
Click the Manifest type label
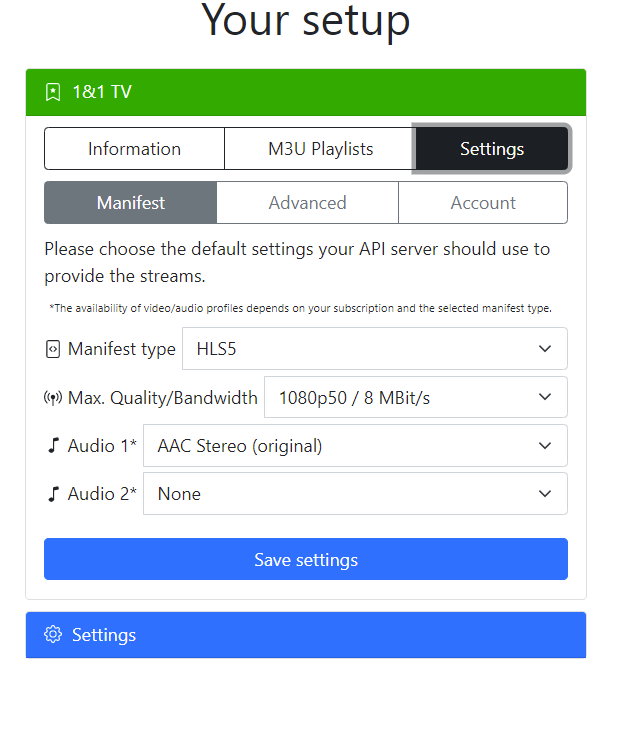click(122, 349)
